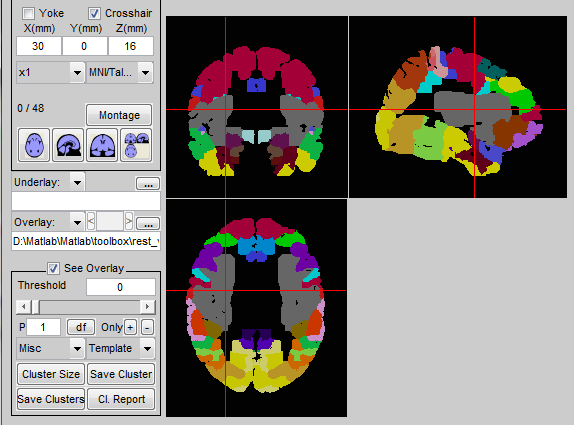The image size is (574, 425).
Task: Select the sagittal view icon
Action: point(68,145)
